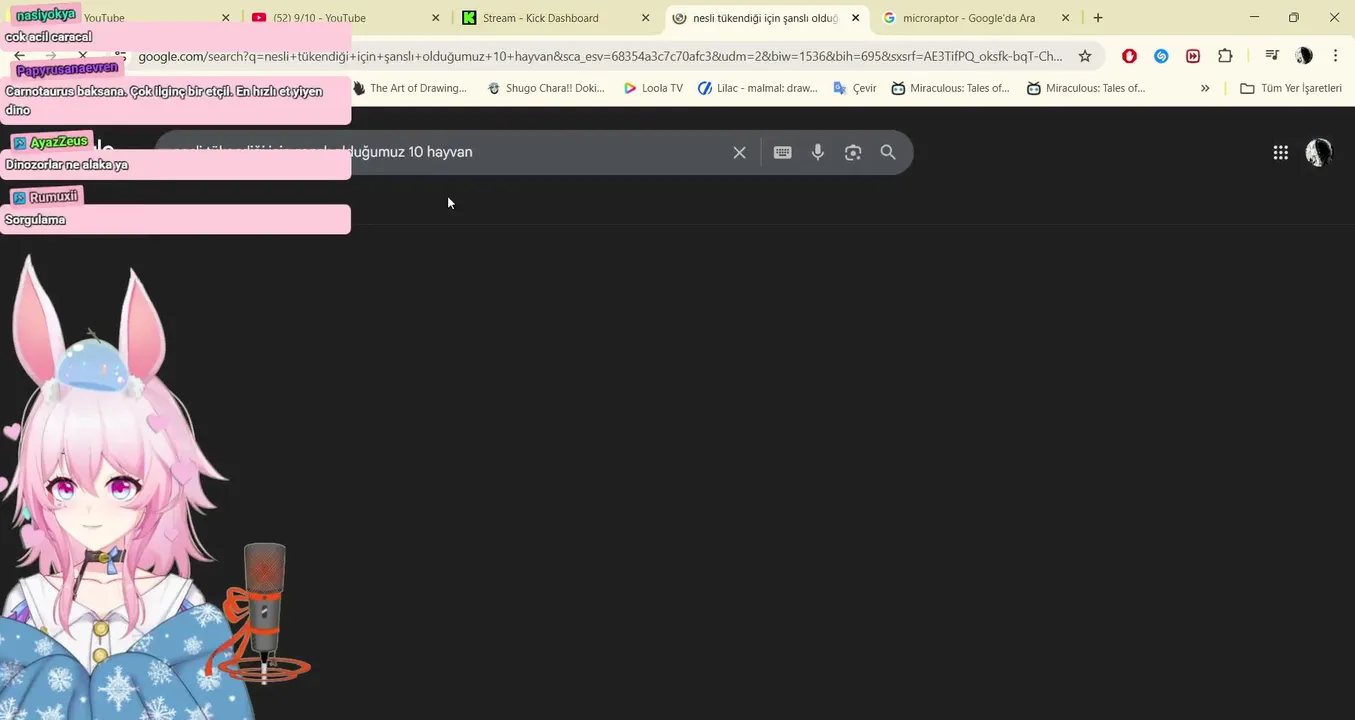Click chat message 'cok acil caracal'
Viewport: 1355px width, 720px height.
click(48, 37)
